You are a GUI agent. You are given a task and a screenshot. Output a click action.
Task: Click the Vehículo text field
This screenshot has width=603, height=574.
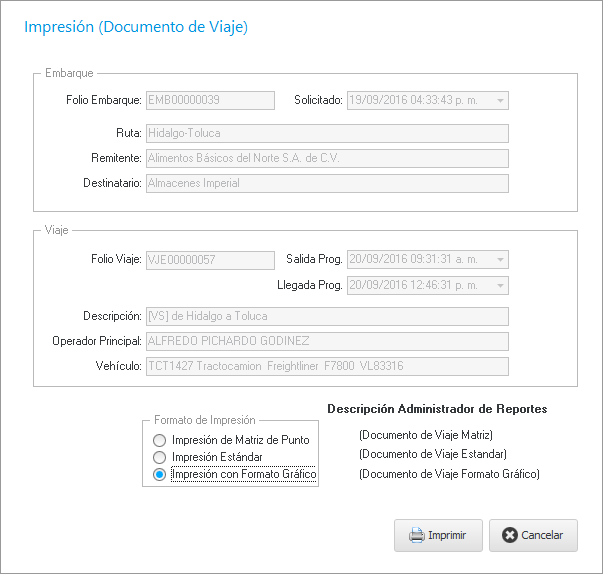pos(327,366)
